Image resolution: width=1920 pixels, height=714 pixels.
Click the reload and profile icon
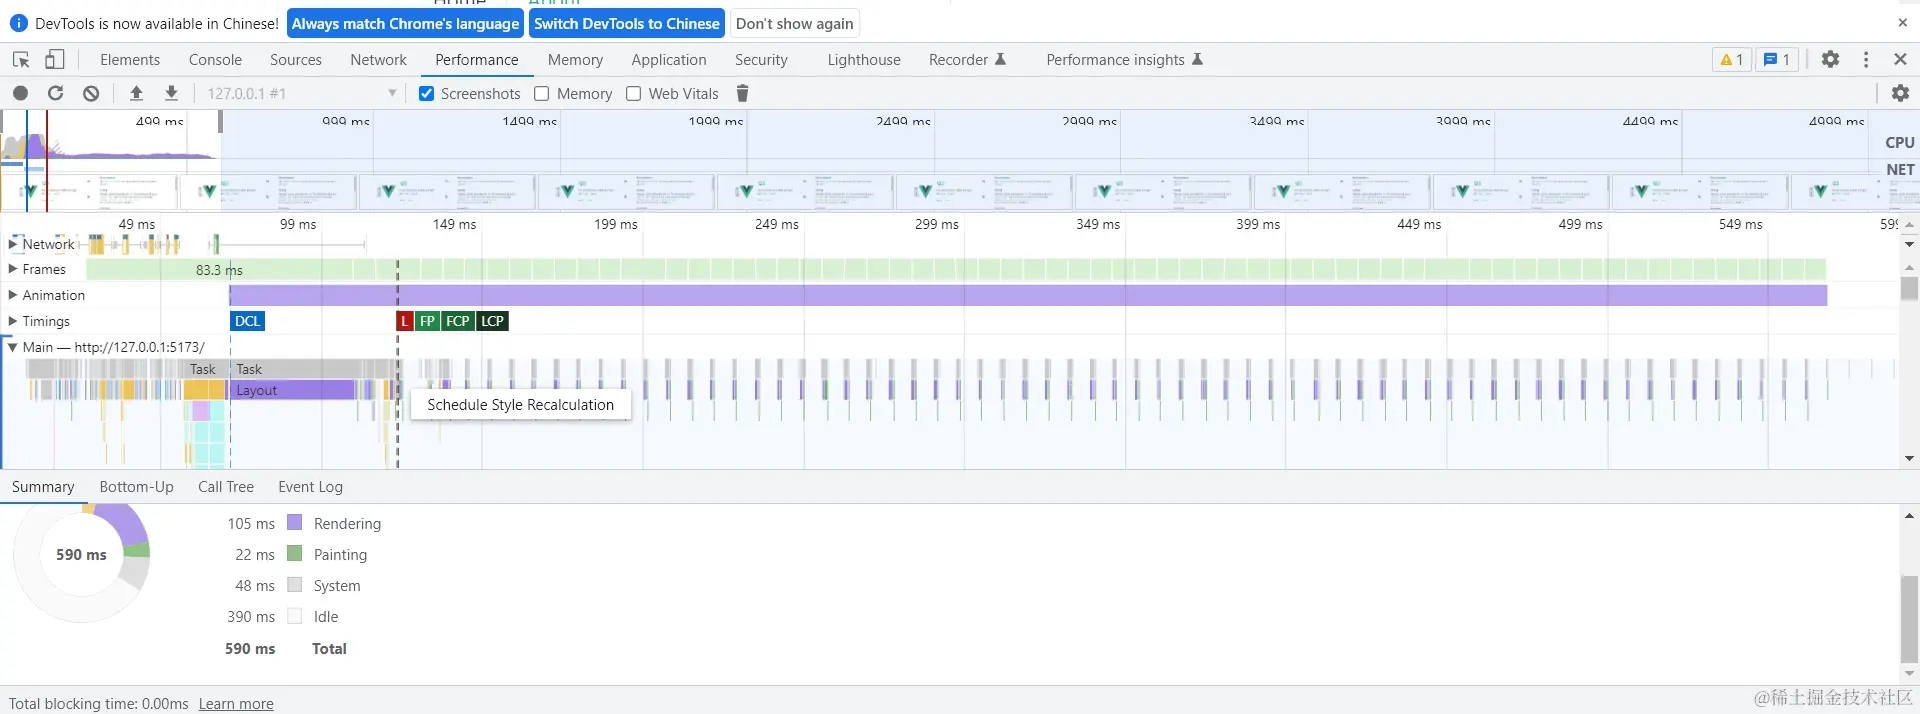click(x=56, y=93)
